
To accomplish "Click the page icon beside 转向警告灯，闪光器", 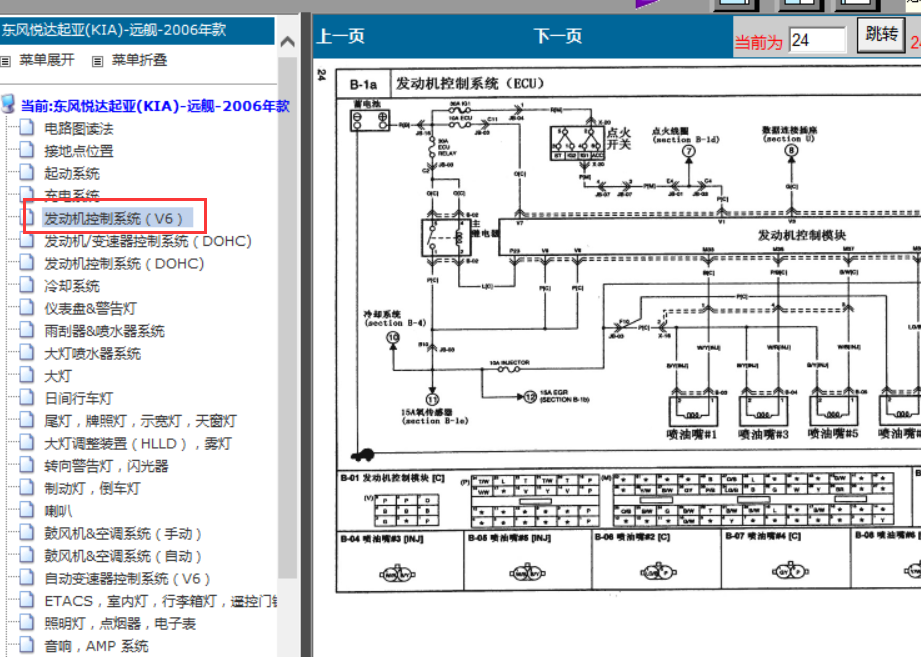I will click(26, 464).
